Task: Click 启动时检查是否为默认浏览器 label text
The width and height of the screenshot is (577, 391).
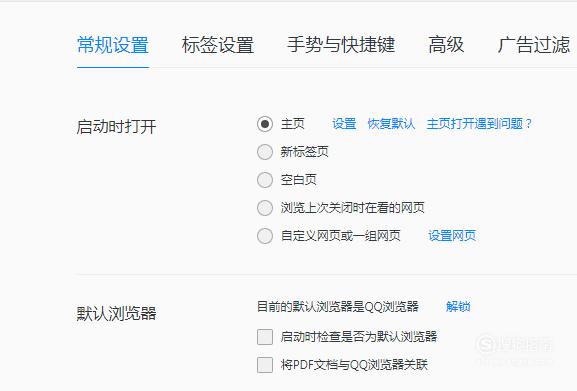Action: point(359,337)
